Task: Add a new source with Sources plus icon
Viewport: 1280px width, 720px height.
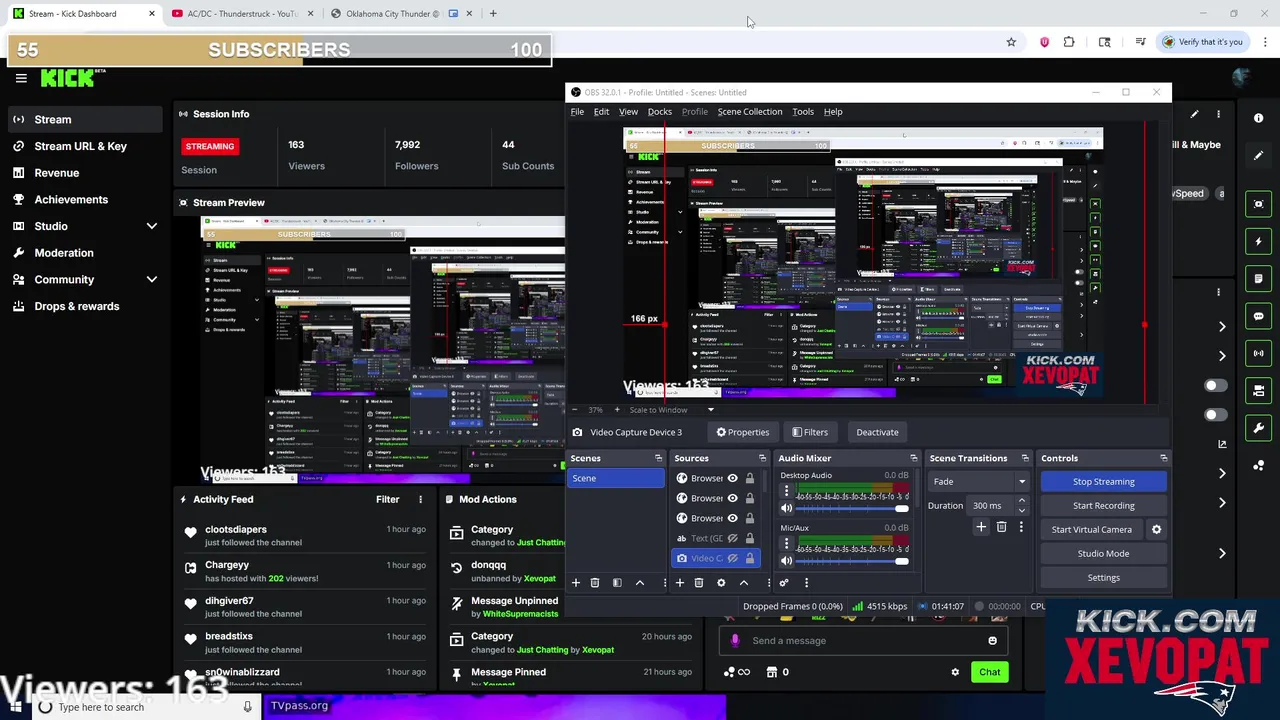Action: point(679,583)
